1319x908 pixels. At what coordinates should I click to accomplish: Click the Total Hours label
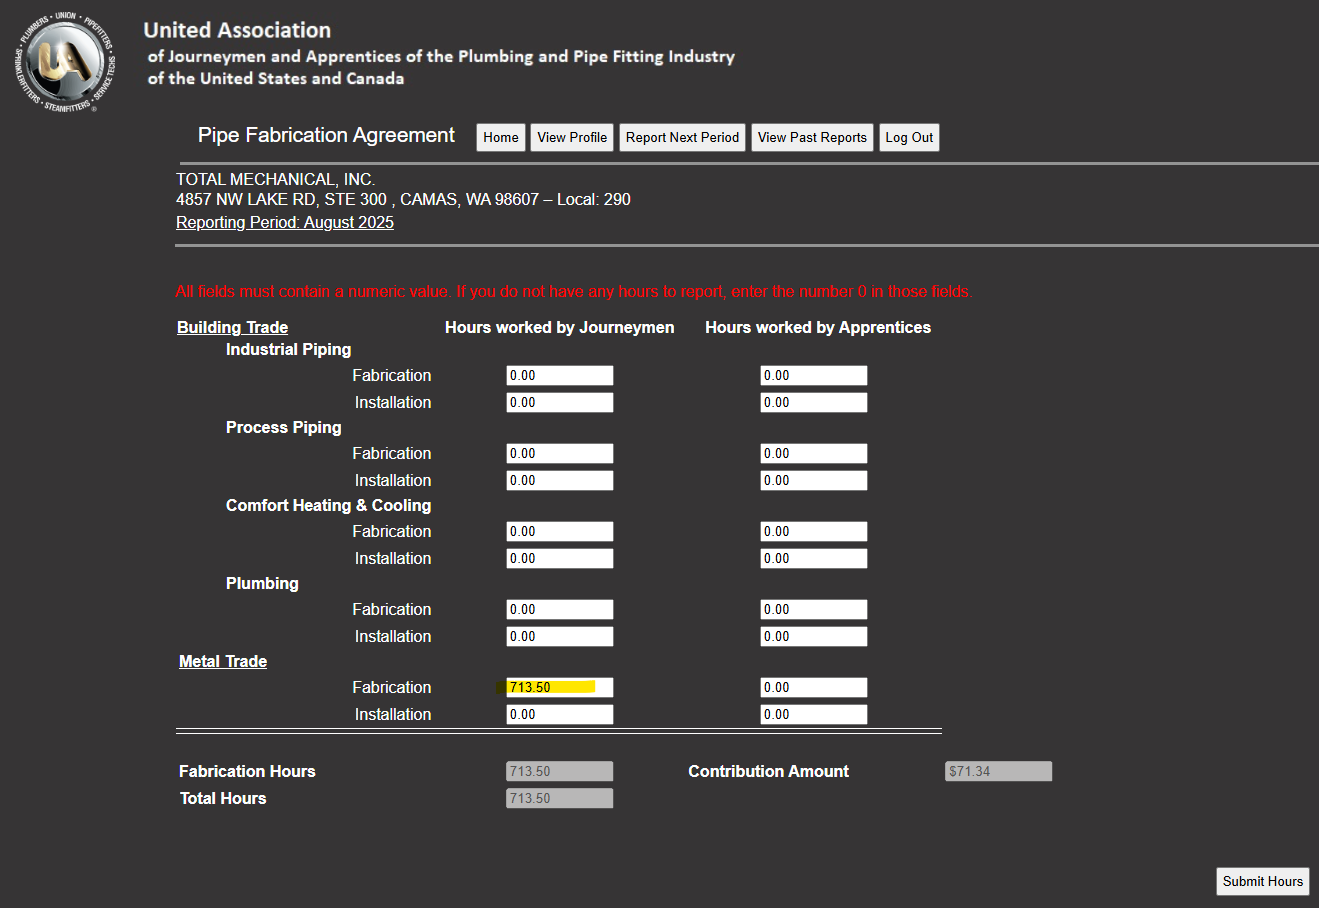pos(223,799)
